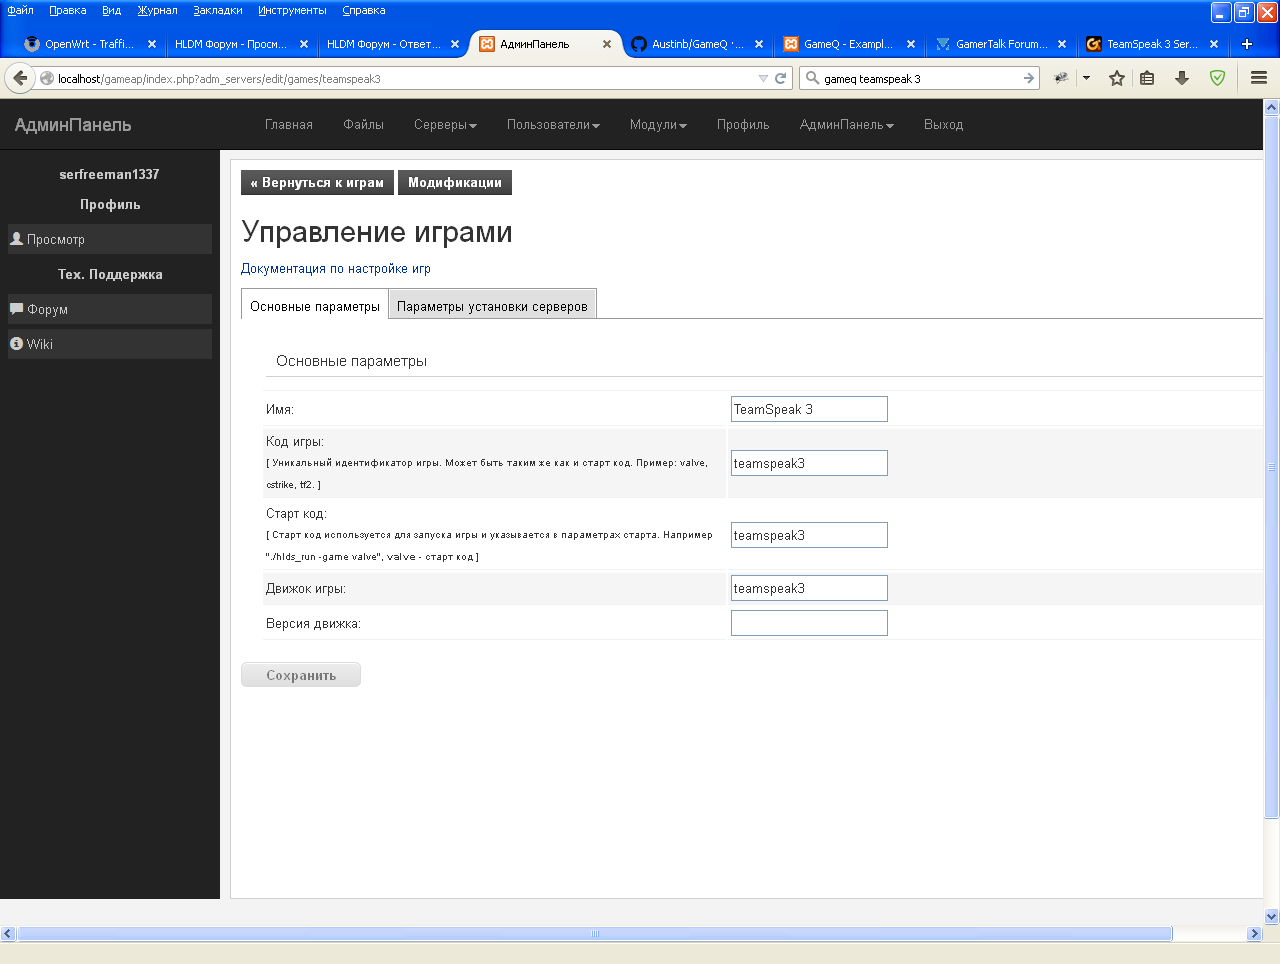Open the Модули dropdown menu
Image resolution: width=1280 pixels, height=964 pixels.
(x=658, y=125)
